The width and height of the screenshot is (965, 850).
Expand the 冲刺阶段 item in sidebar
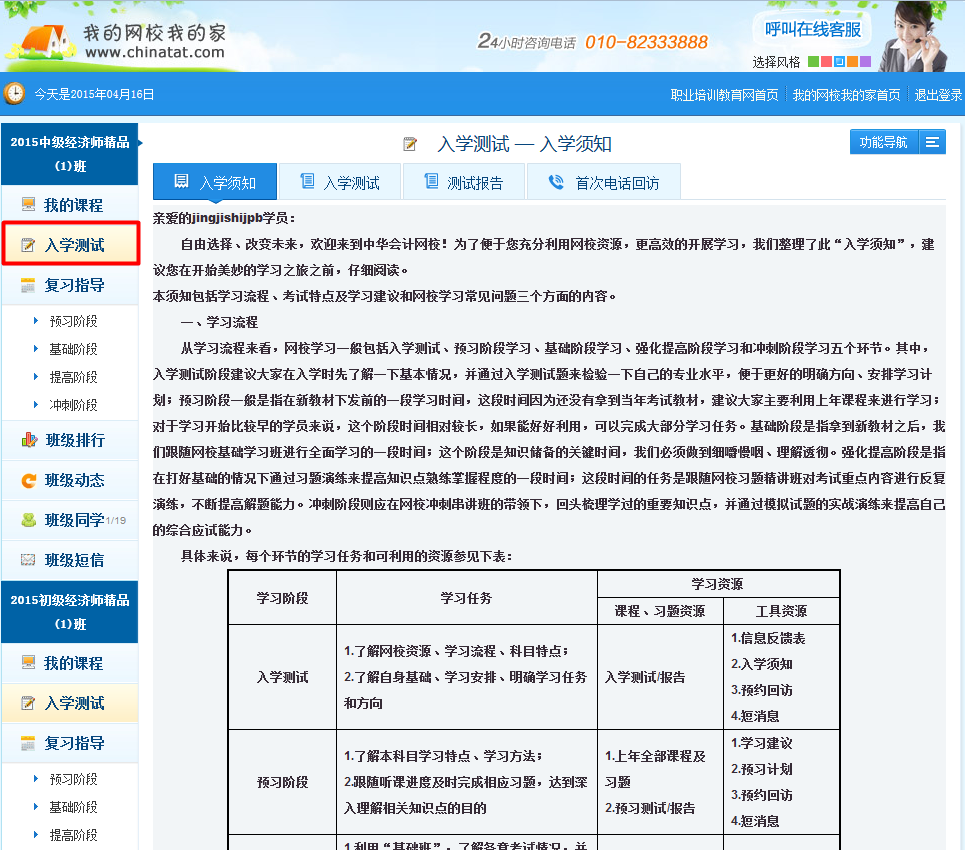[x=73, y=405]
